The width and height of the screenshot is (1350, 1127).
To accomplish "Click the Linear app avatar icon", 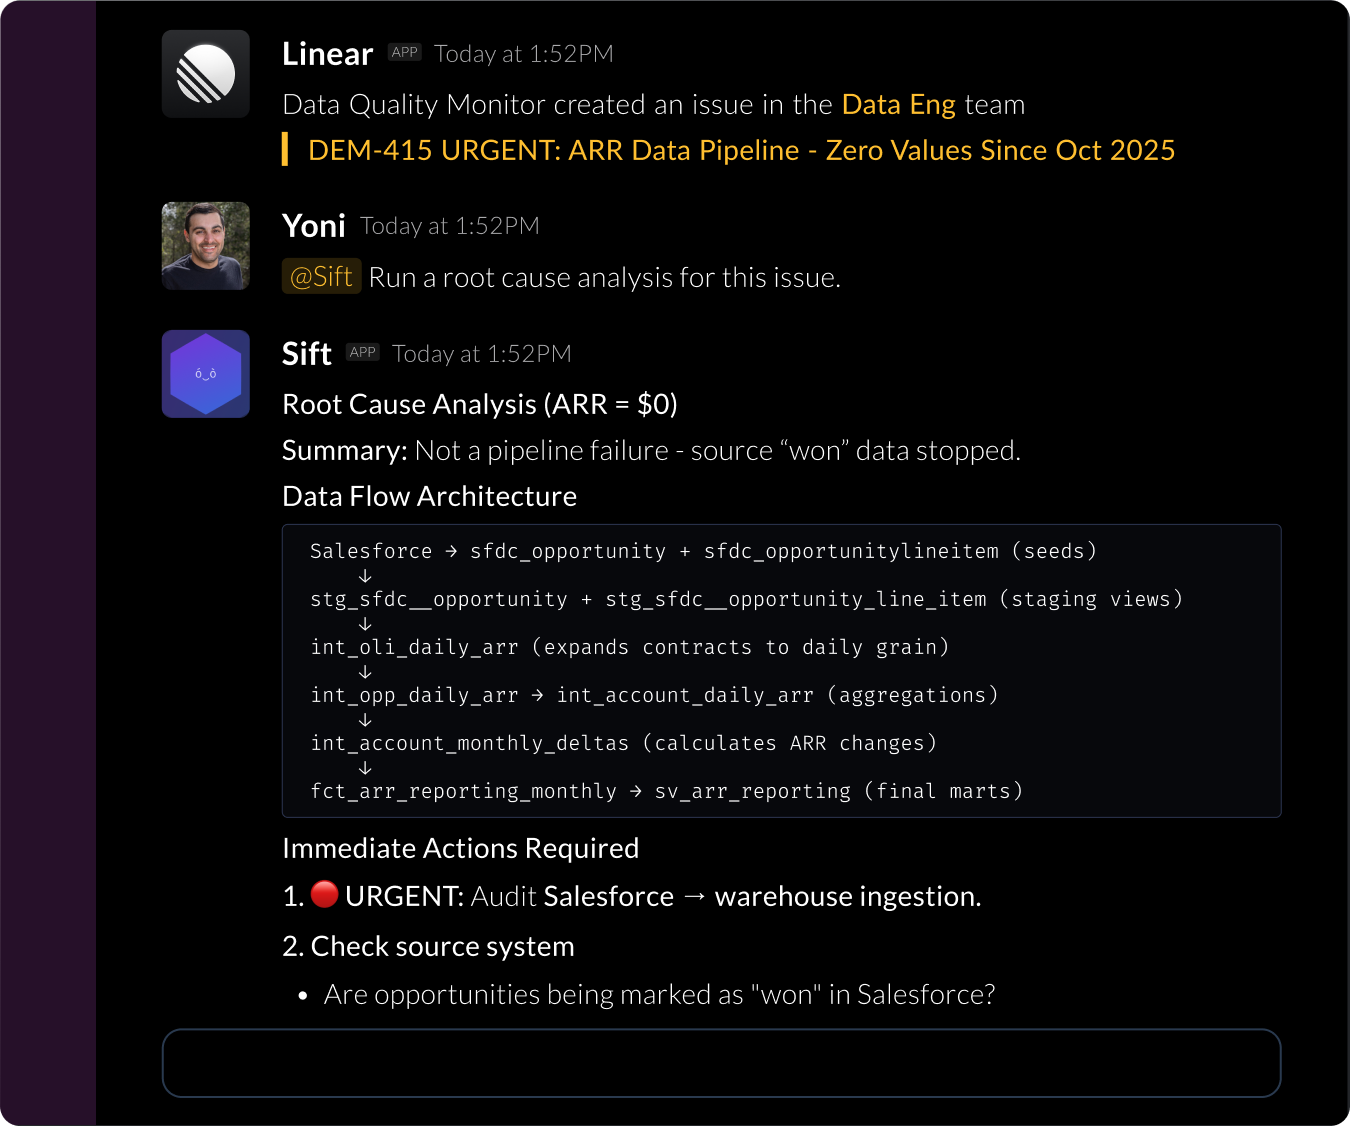I will coord(206,74).
